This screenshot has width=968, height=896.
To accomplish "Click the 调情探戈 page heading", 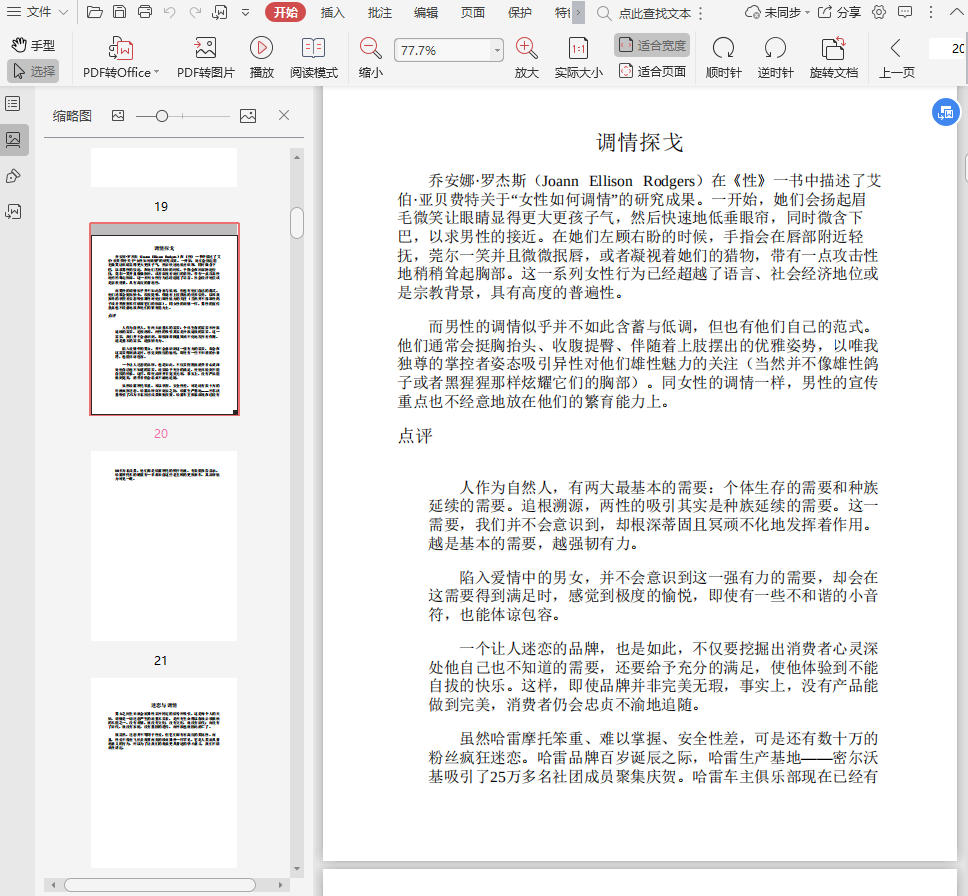I will click(640, 142).
